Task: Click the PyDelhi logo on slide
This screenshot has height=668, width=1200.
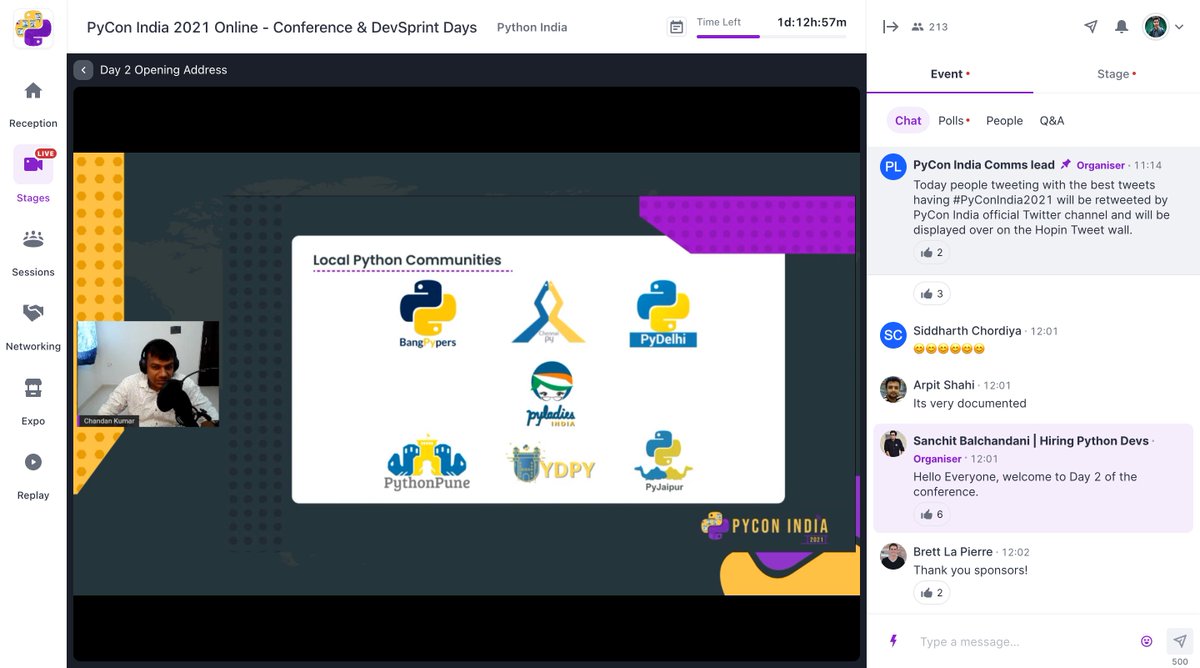Action: (663, 314)
